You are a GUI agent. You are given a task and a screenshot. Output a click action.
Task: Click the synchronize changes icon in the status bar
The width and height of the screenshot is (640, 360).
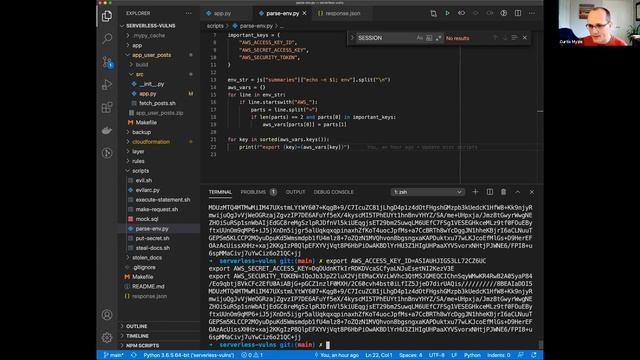point(133,355)
